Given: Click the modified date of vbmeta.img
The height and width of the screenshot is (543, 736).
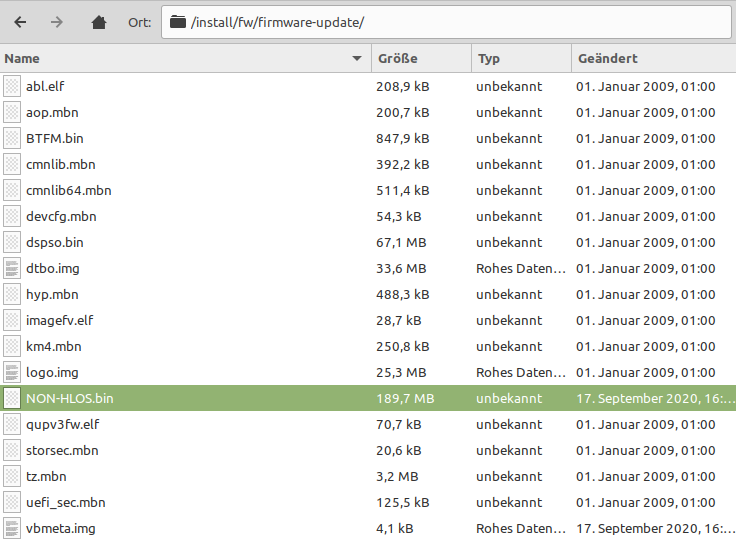Looking at the screenshot, I should 656,528.
